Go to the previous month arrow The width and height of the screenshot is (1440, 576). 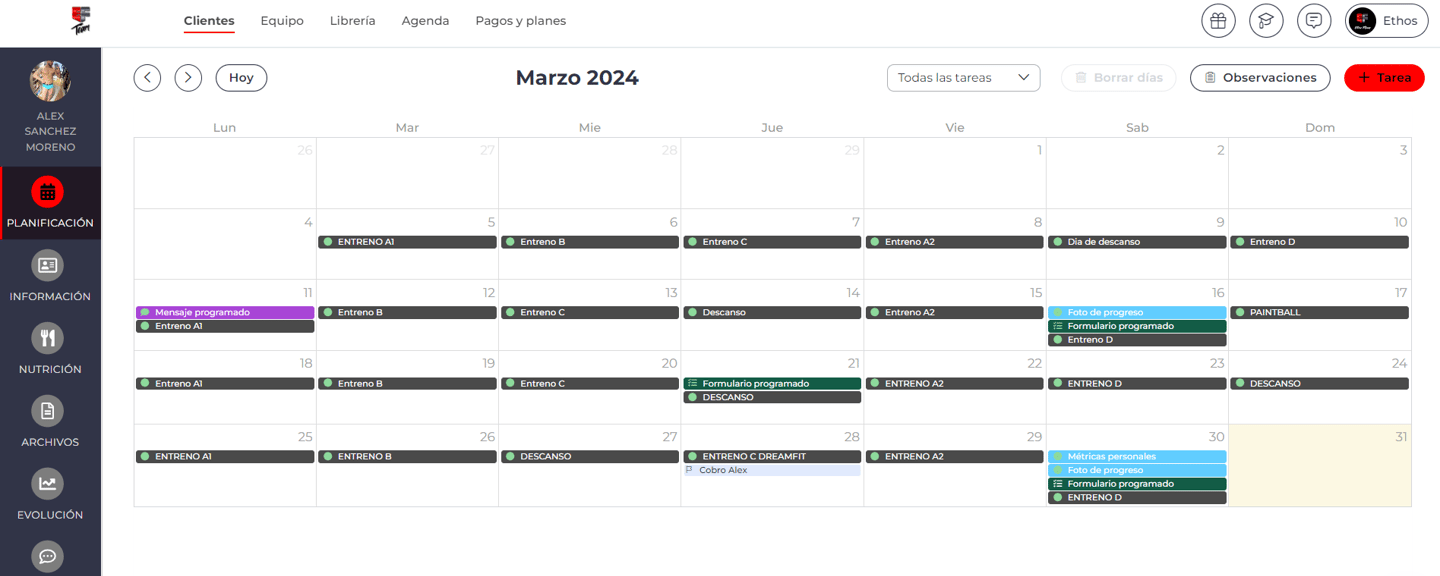coord(147,77)
